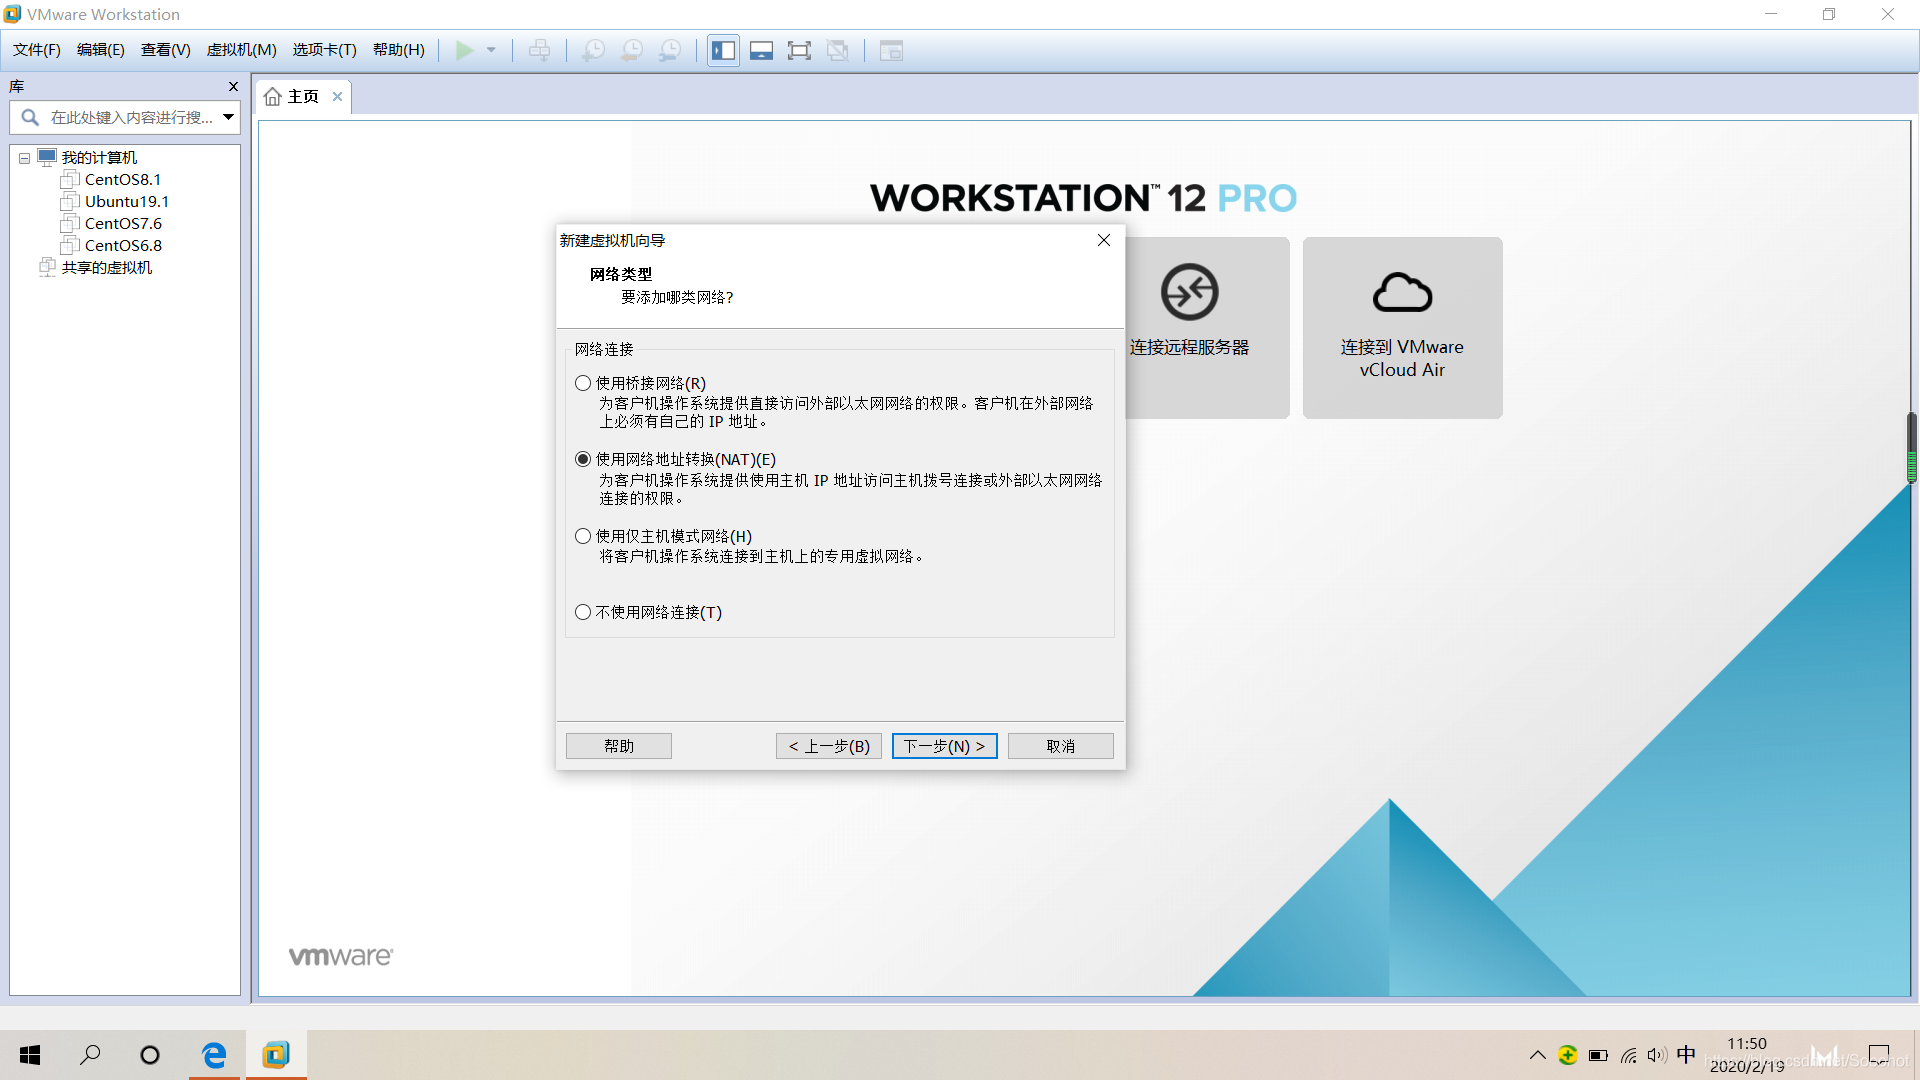This screenshot has width=1920, height=1080.
Task: Select 不使用网络连接(T) radio button
Action: click(x=583, y=612)
